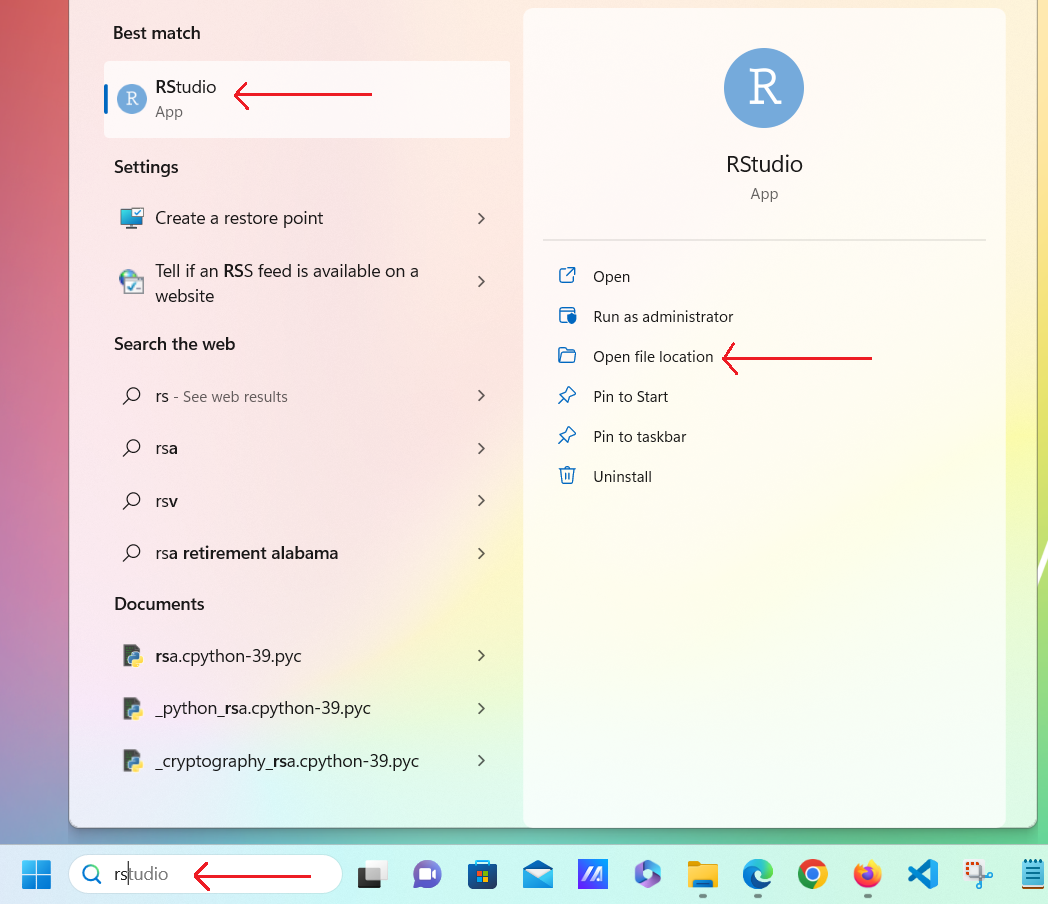
Task: Expand chevron next to 'rsa' suggestion
Action: pyautogui.click(x=481, y=448)
